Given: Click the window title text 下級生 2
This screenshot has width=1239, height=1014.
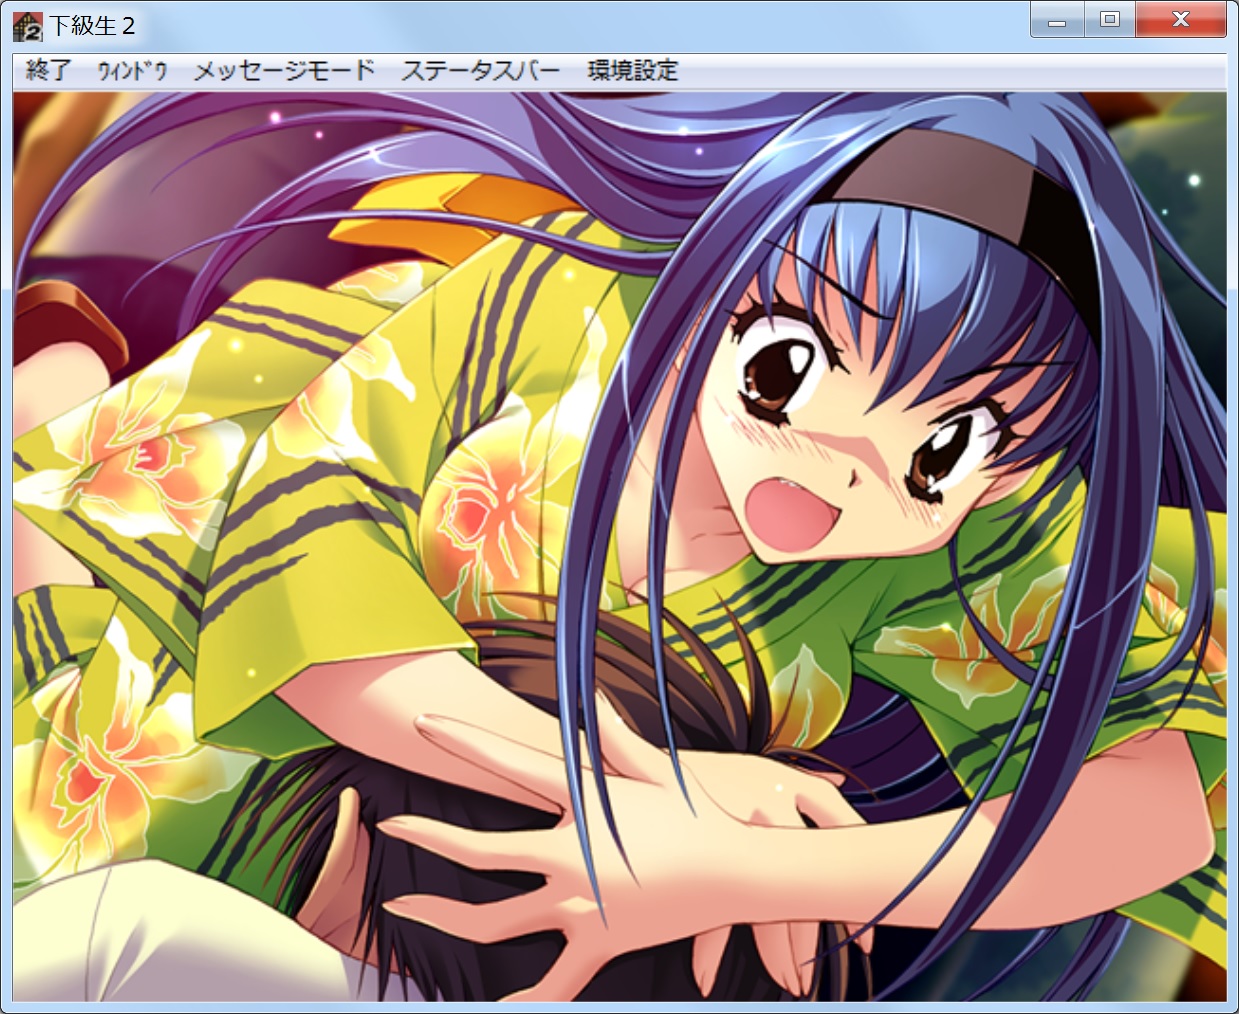Looking at the screenshot, I should pos(92,26).
